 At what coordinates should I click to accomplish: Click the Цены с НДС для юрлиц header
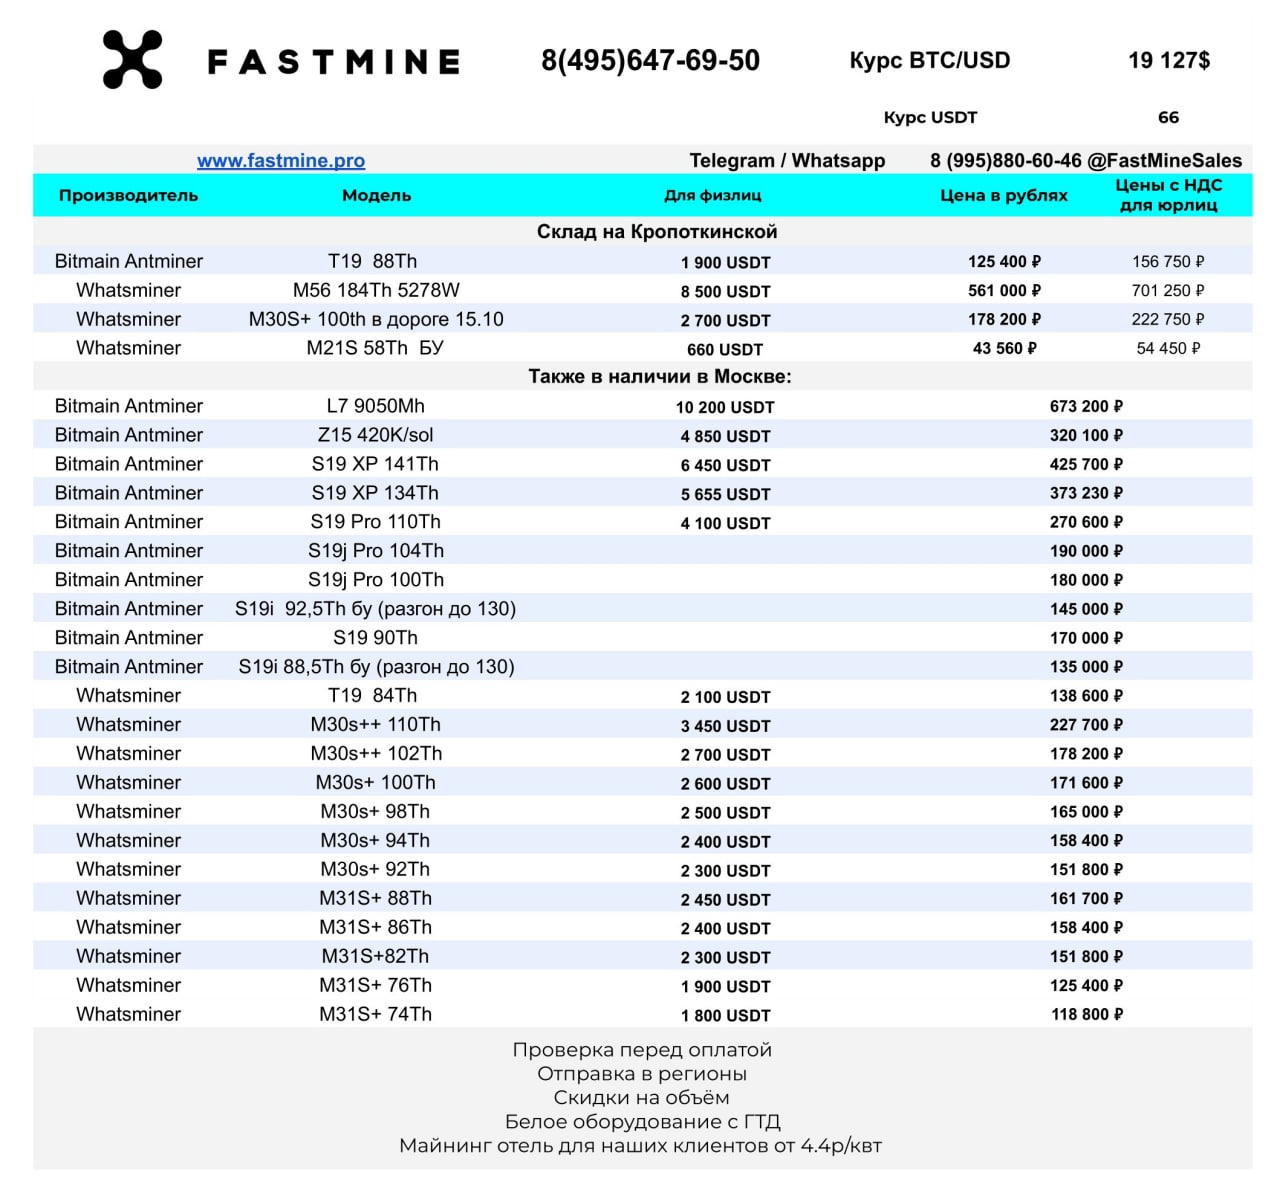1169,195
